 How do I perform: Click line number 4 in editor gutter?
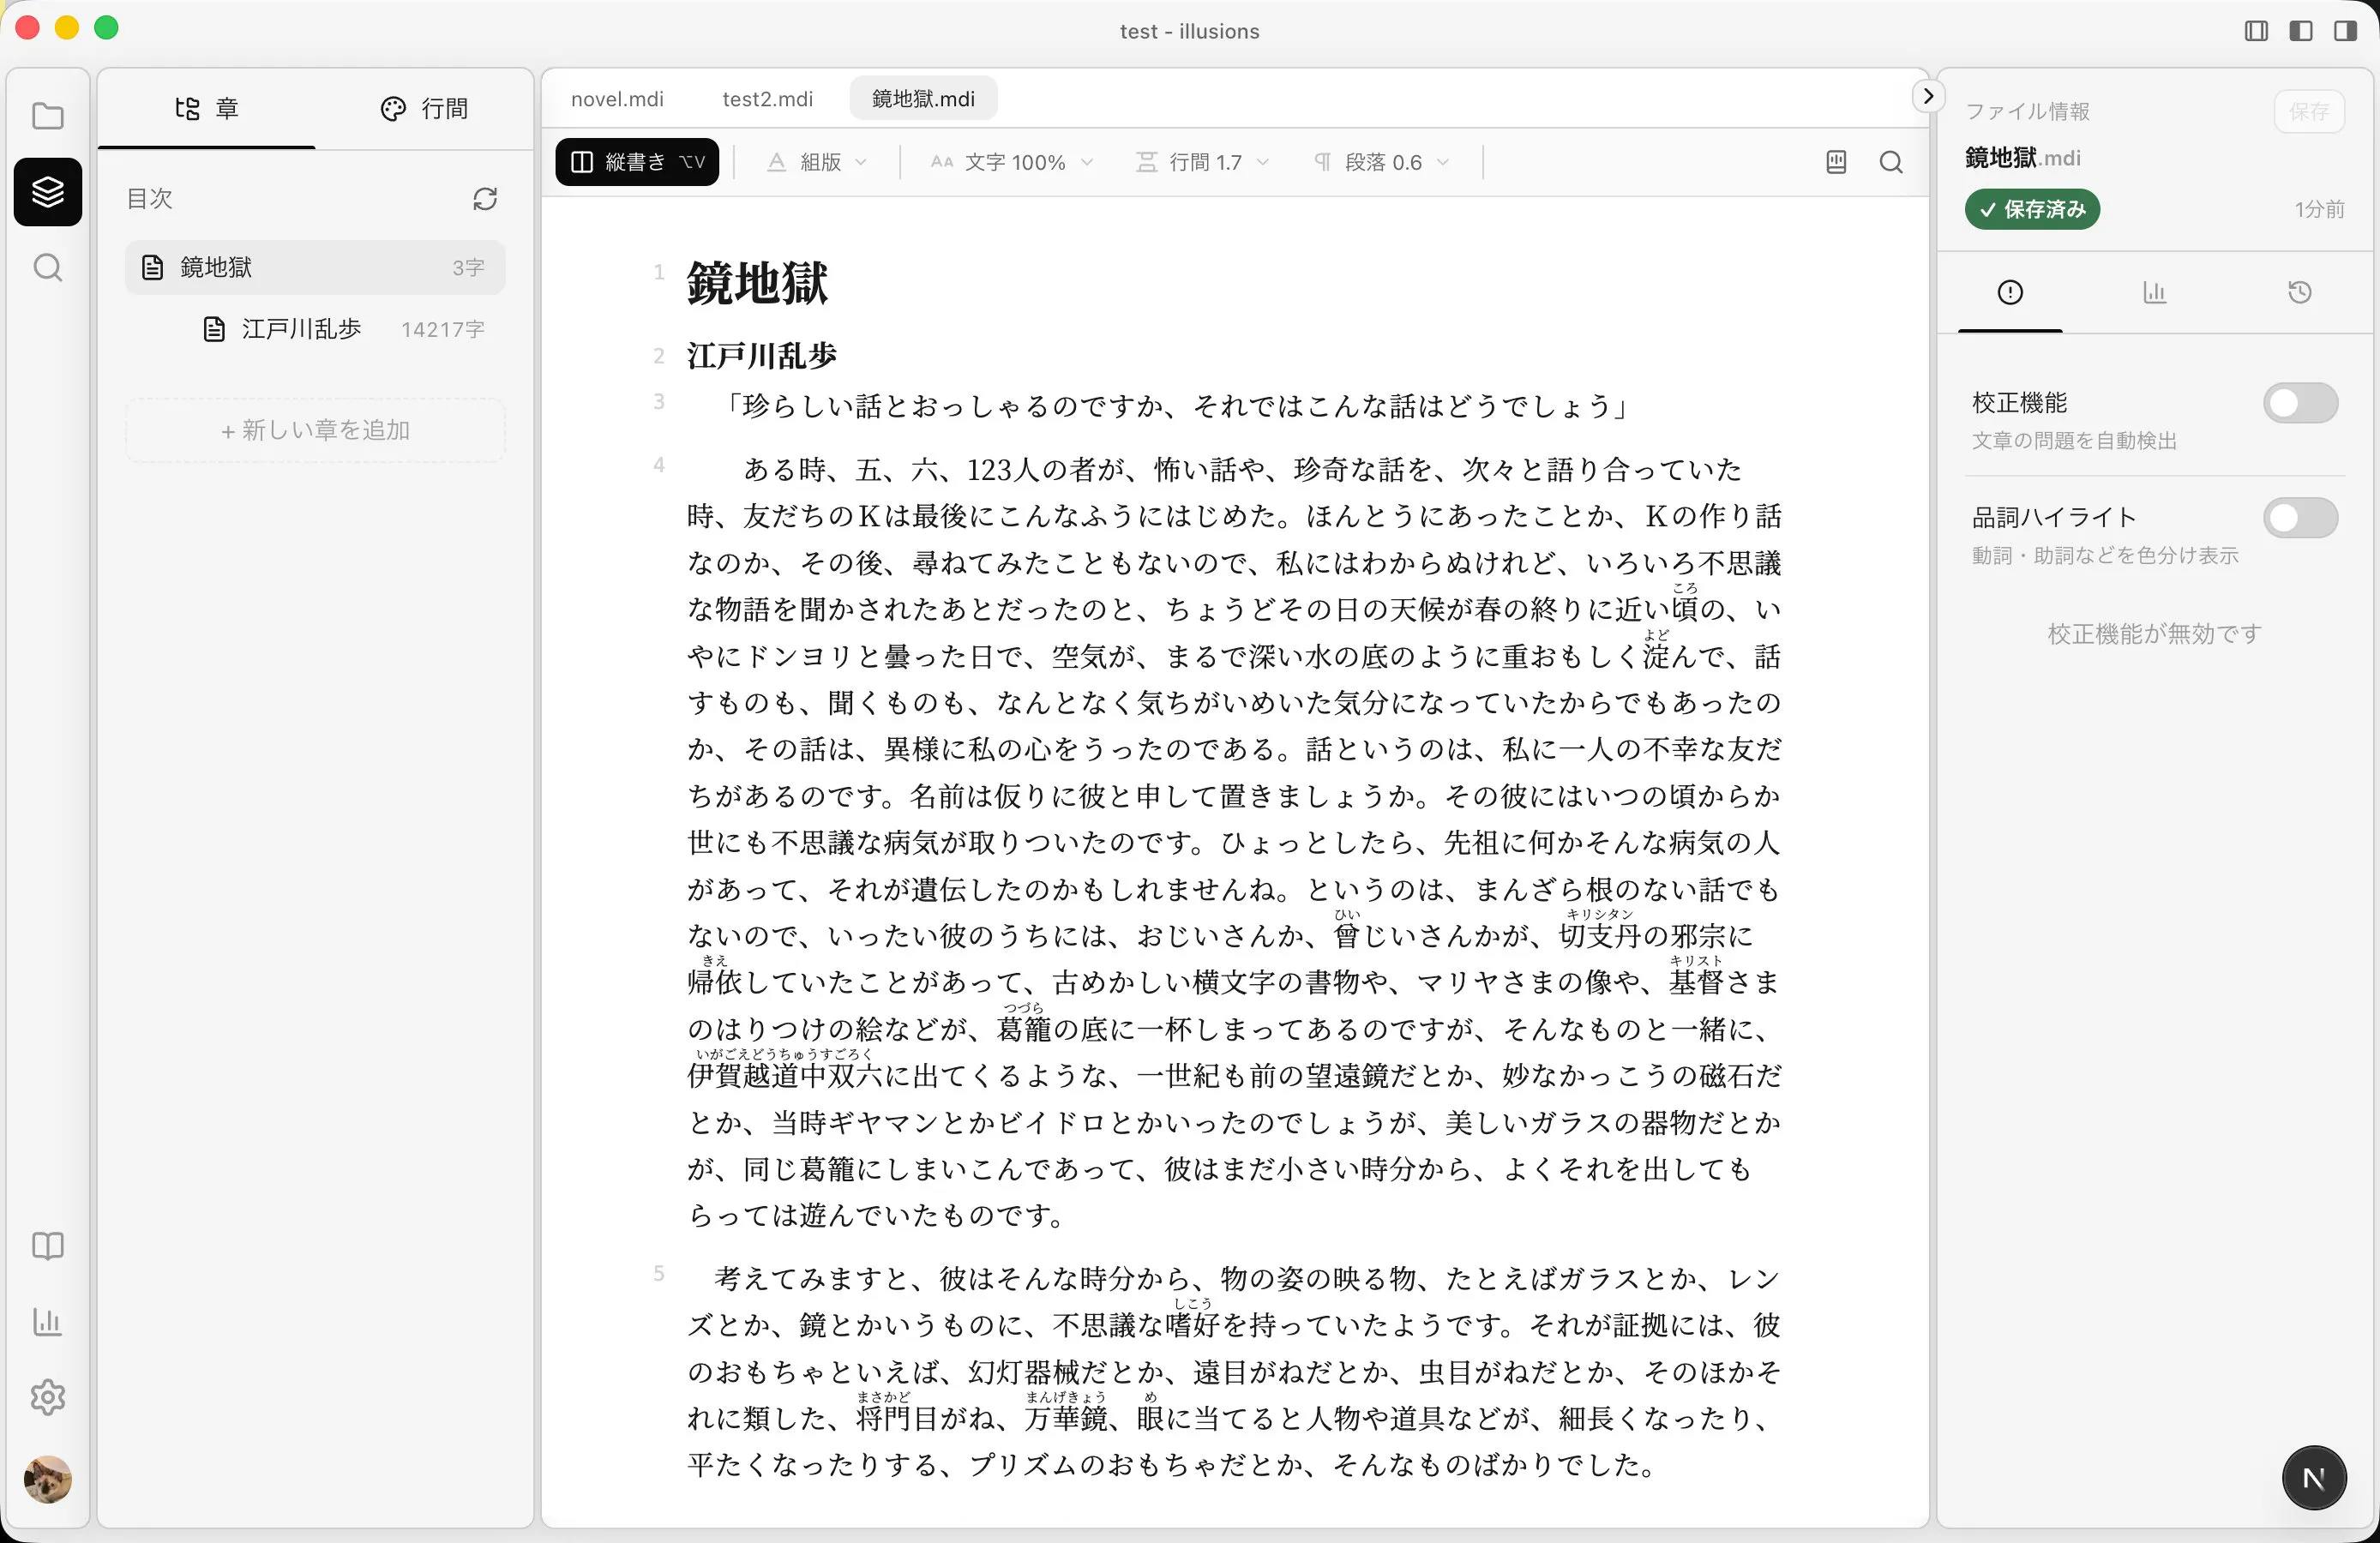click(659, 465)
